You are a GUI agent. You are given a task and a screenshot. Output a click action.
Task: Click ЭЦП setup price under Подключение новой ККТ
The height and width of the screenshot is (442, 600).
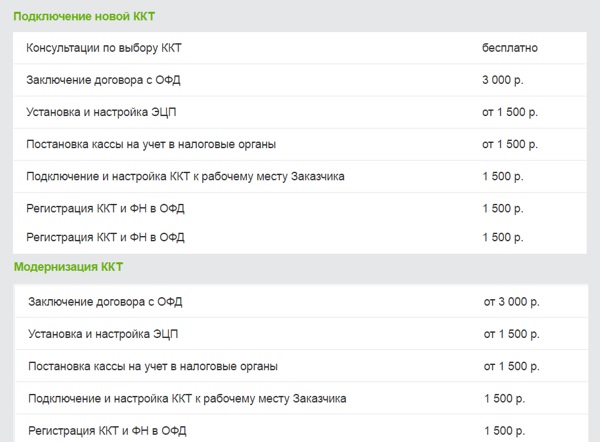click(x=510, y=111)
